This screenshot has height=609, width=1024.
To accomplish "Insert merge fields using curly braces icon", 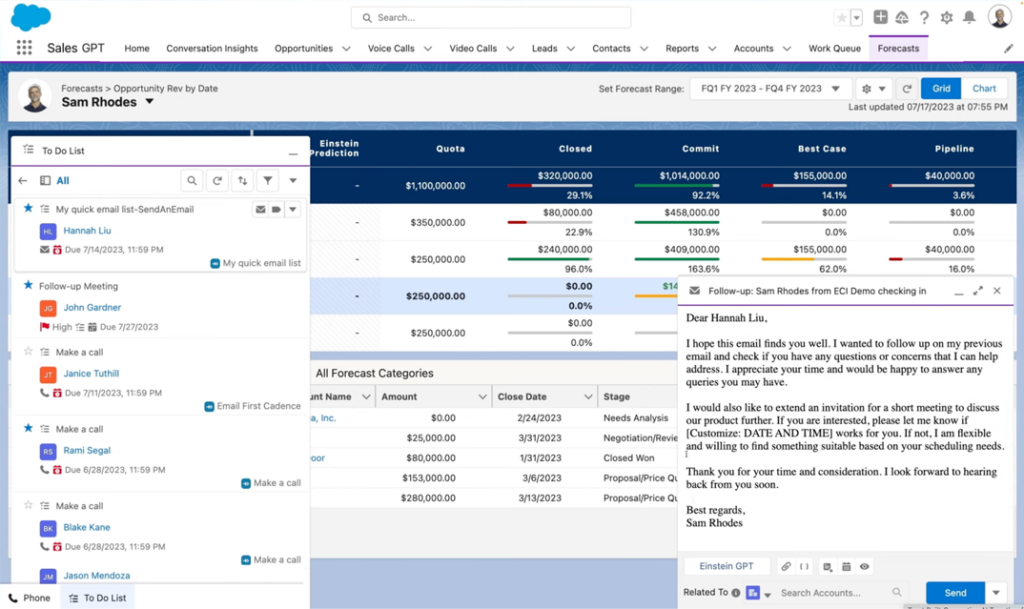I will [x=803, y=566].
